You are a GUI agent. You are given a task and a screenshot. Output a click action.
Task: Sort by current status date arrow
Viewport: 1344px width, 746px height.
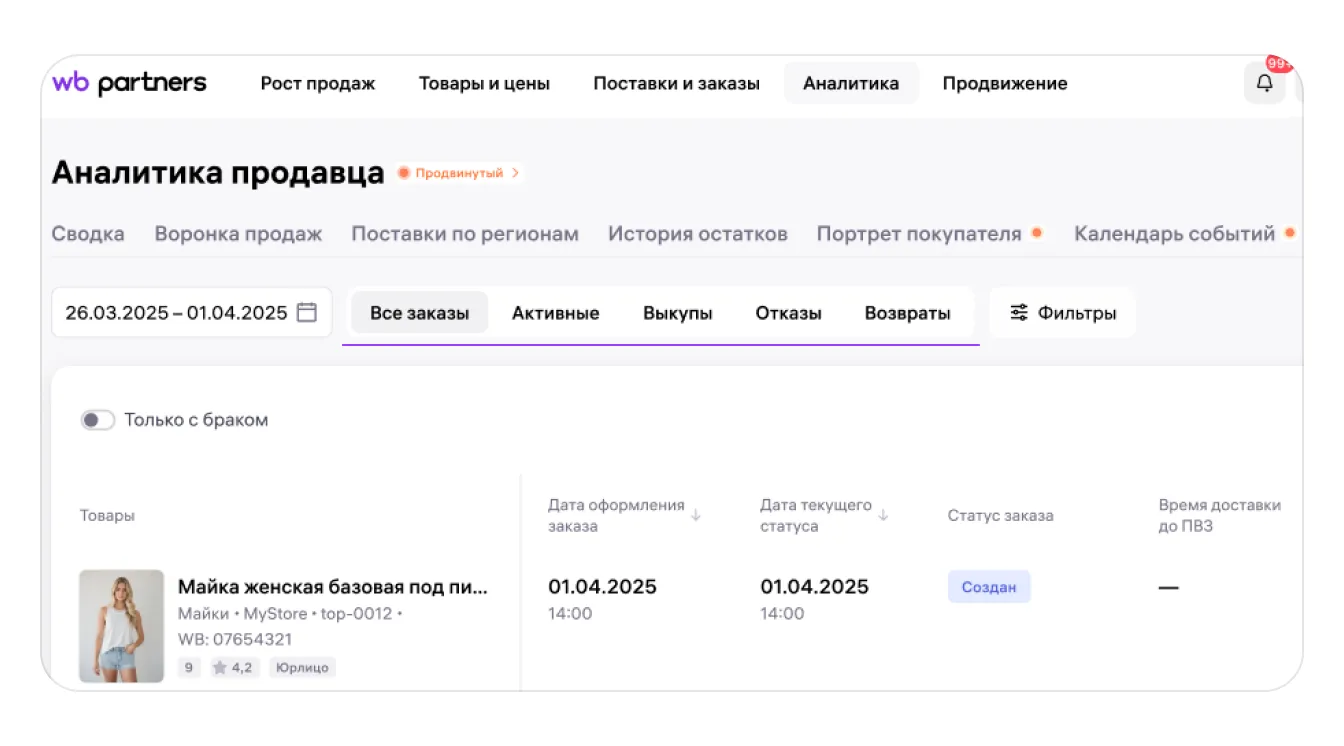click(883, 516)
